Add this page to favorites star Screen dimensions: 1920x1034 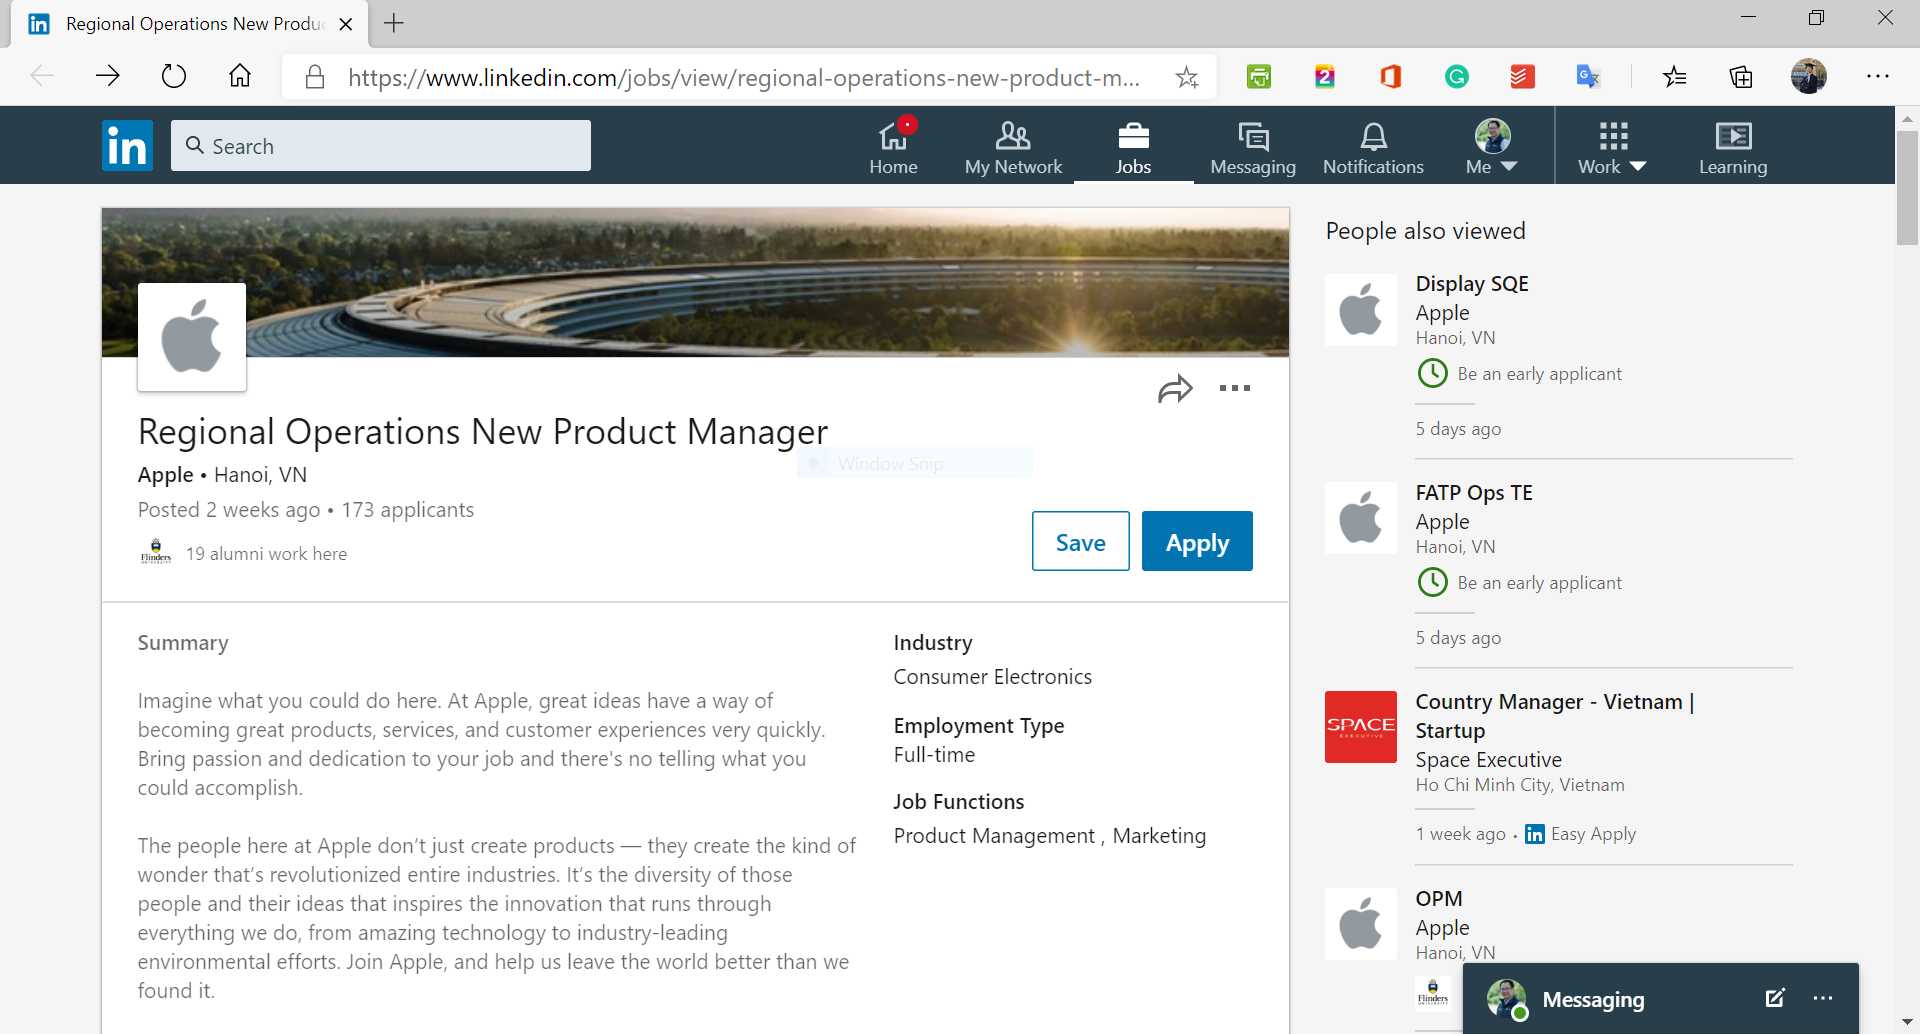click(x=1187, y=77)
